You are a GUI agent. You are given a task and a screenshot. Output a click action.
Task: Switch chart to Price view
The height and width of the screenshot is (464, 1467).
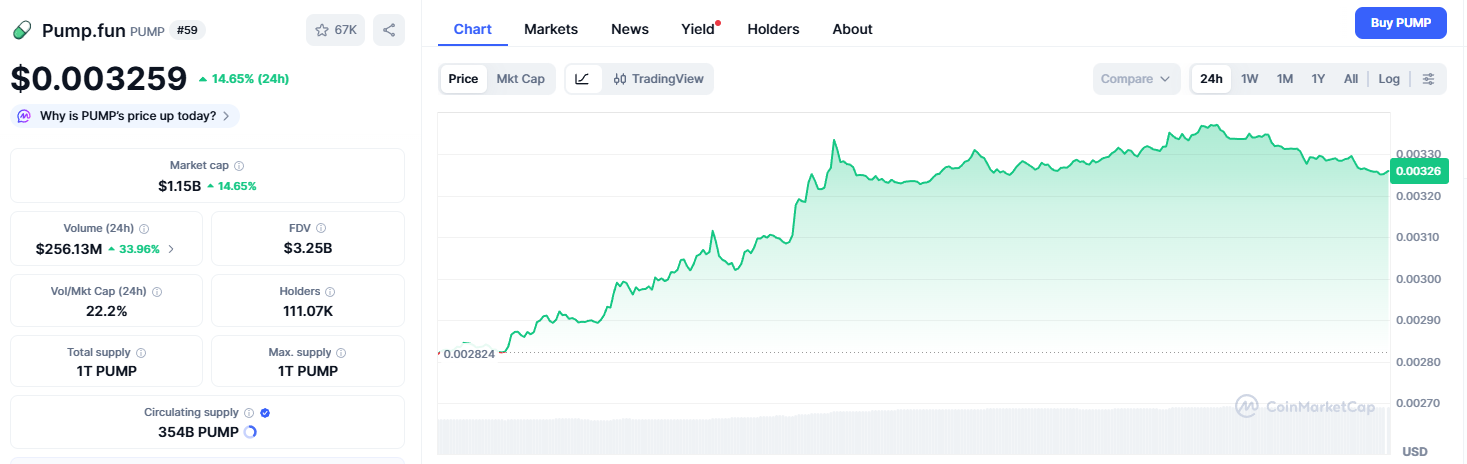[463, 79]
